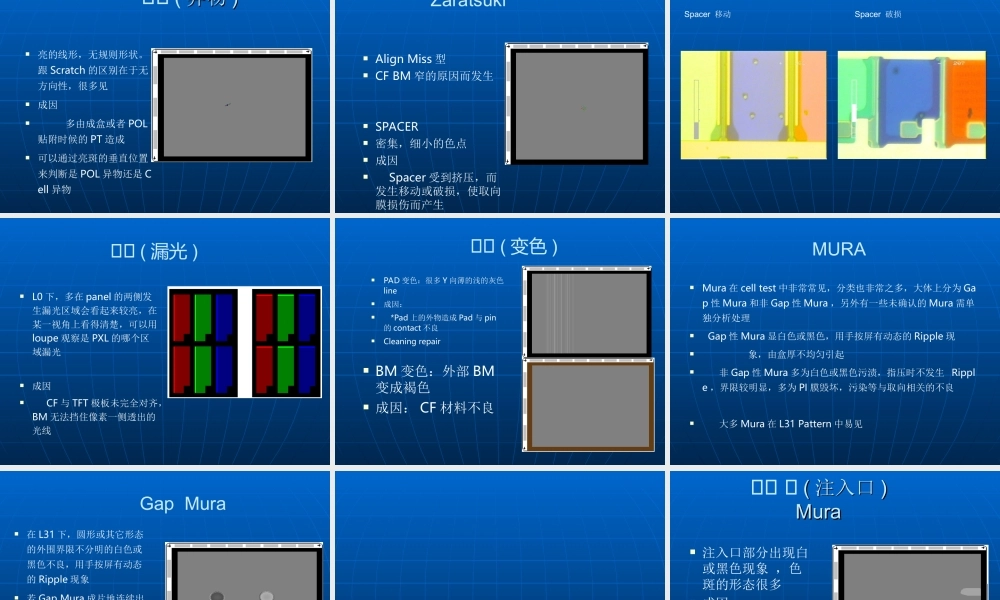This screenshot has height=600, width=1000.
Task: Click the '在 L31 下，圆形或其它形态' bullet
Action: pos(85,557)
